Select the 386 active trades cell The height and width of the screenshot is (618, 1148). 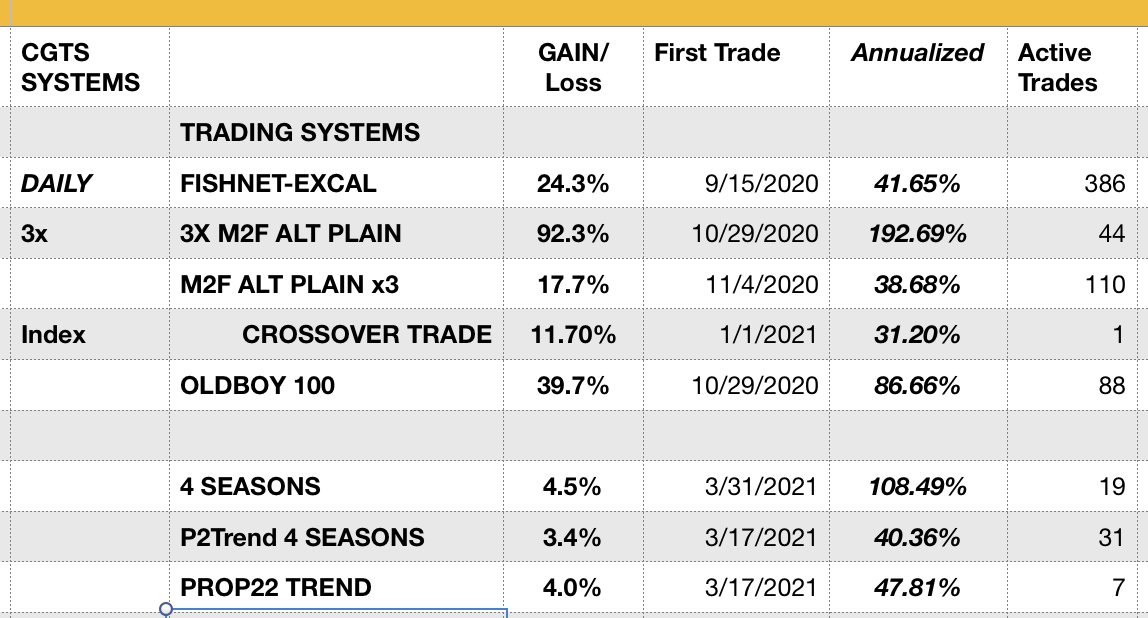[1104, 184]
